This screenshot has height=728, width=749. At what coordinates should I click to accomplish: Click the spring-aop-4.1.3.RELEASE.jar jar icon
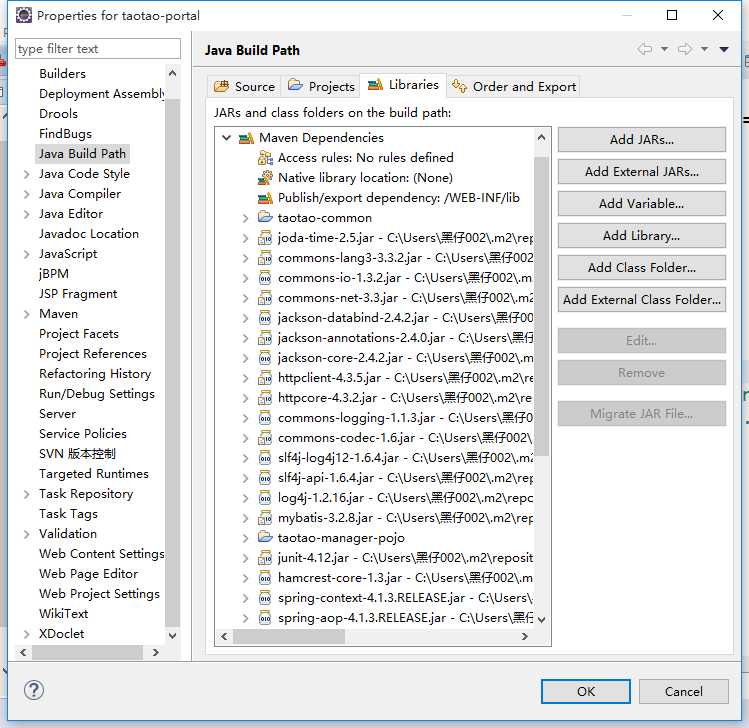[265, 618]
